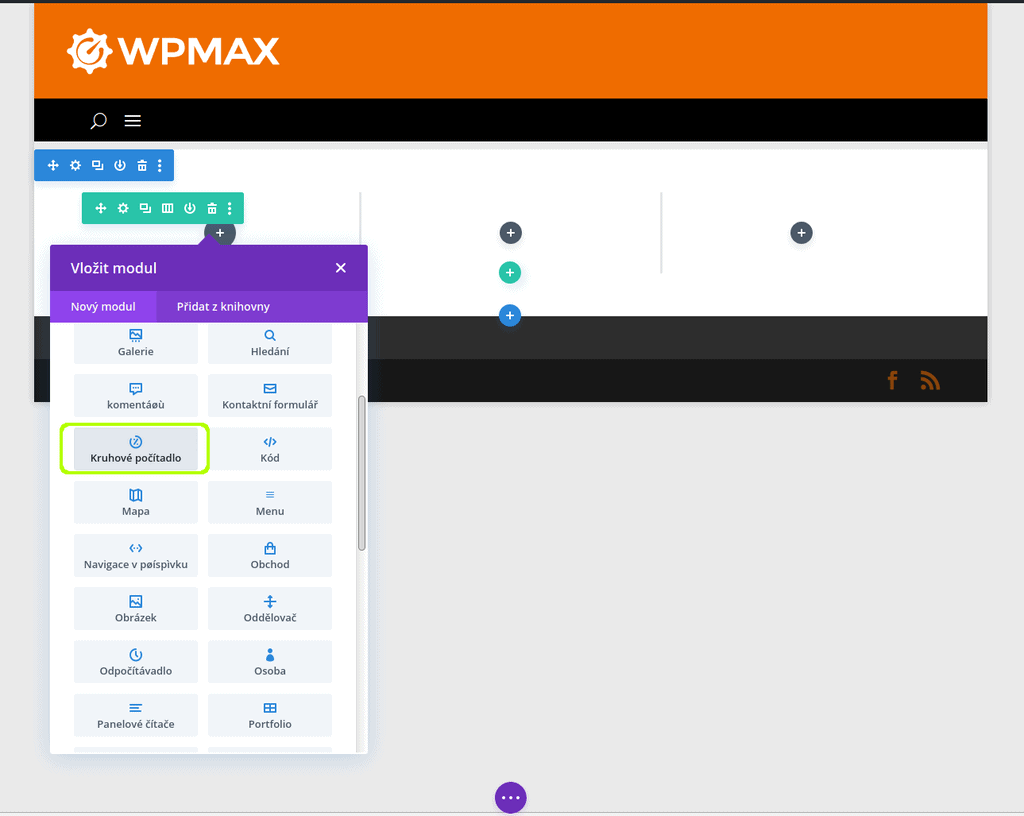This screenshot has height=816, width=1024.
Task: Insert the Panelové čítače module
Action: (136, 715)
